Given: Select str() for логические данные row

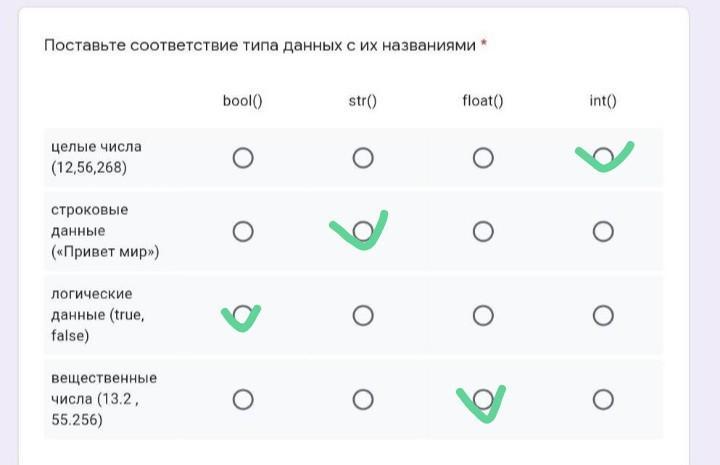Looking at the screenshot, I should [x=363, y=315].
